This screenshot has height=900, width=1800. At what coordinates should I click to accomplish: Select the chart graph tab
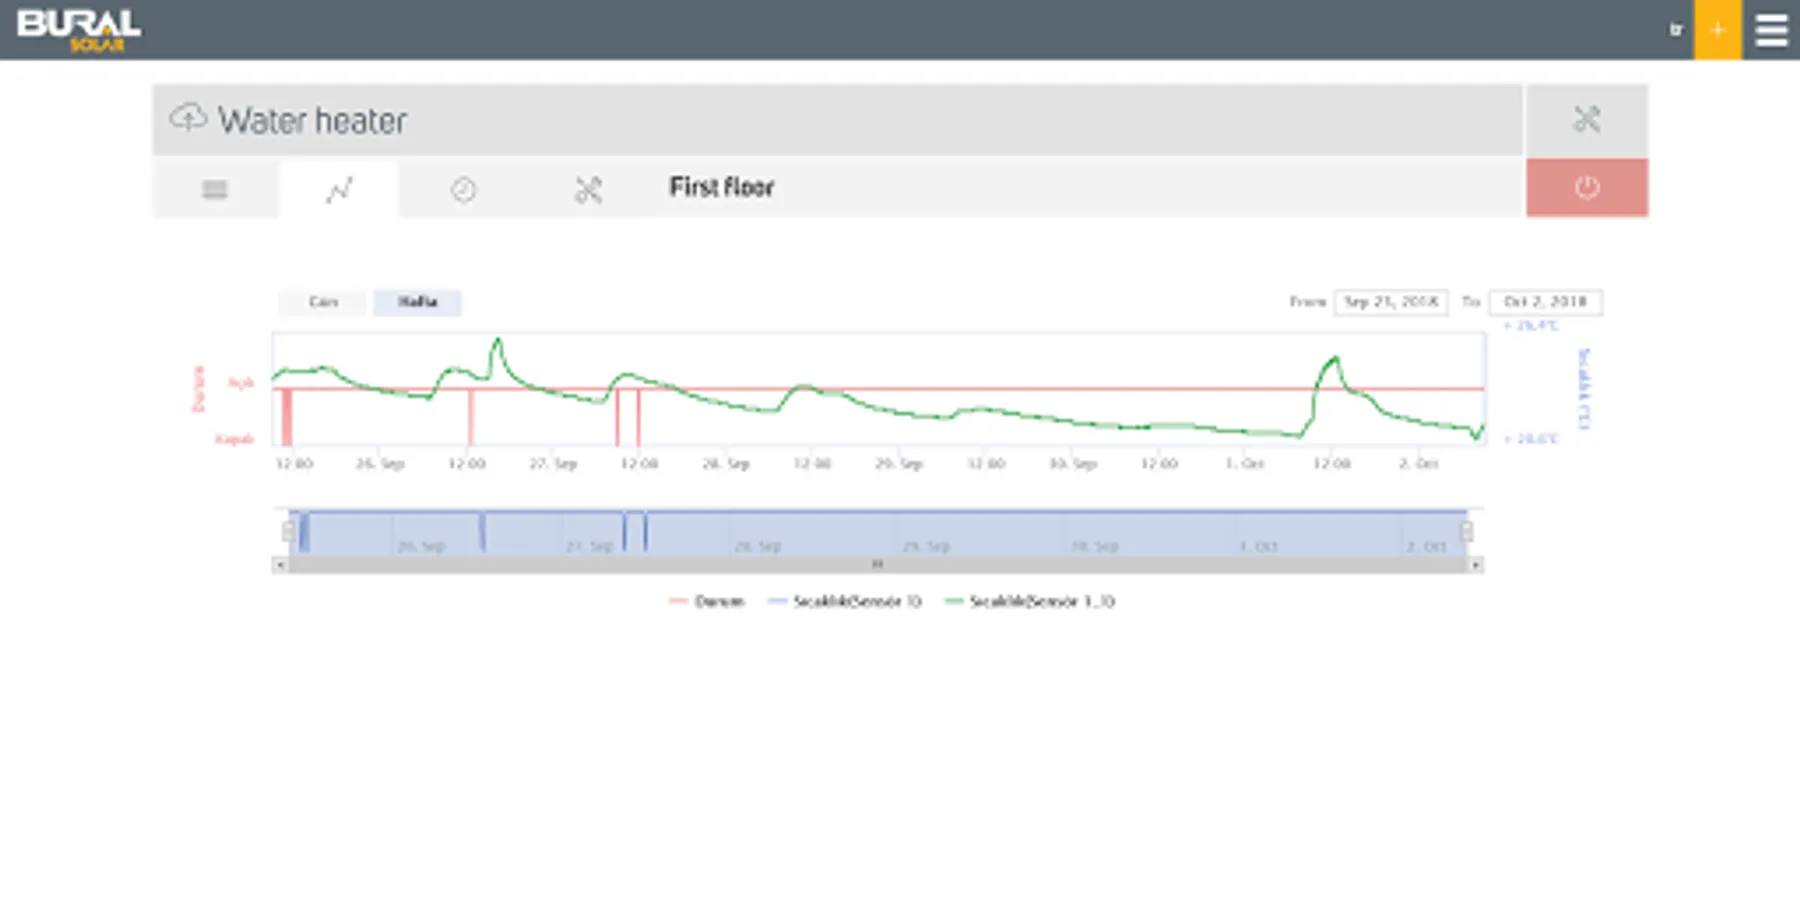[339, 189]
